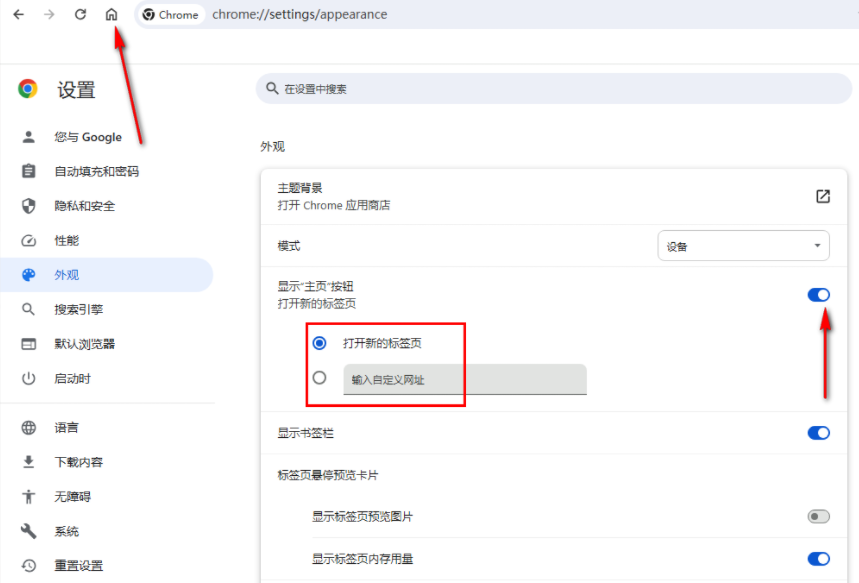Click the magnifier icon for 搜索引擎
The image size is (859, 583).
pyautogui.click(x=28, y=309)
